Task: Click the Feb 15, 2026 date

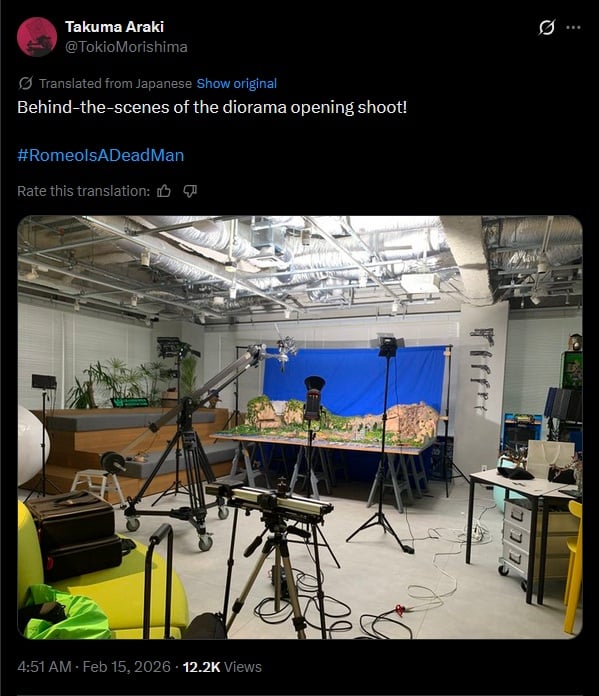Action: [x=127, y=667]
